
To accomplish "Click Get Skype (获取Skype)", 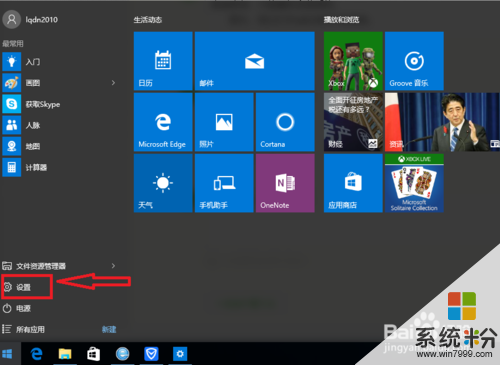I will [60, 104].
